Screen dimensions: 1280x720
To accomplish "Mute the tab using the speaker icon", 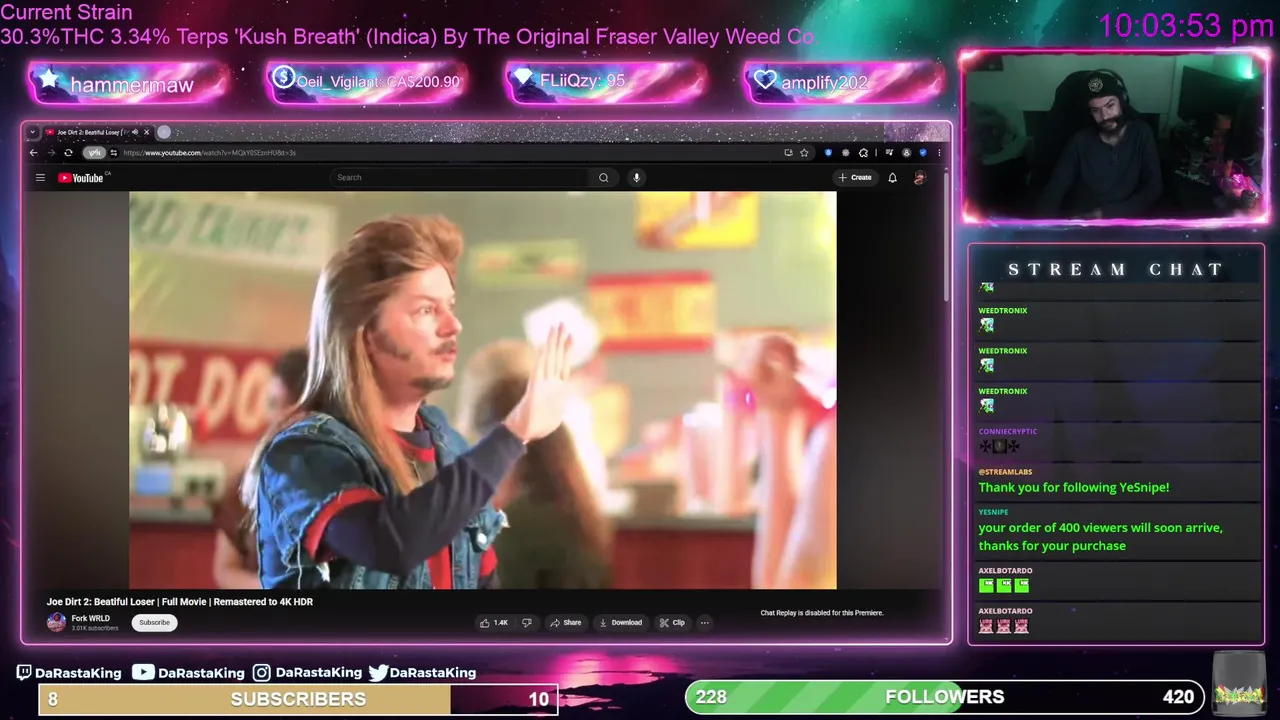I will [x=135, y=132].
